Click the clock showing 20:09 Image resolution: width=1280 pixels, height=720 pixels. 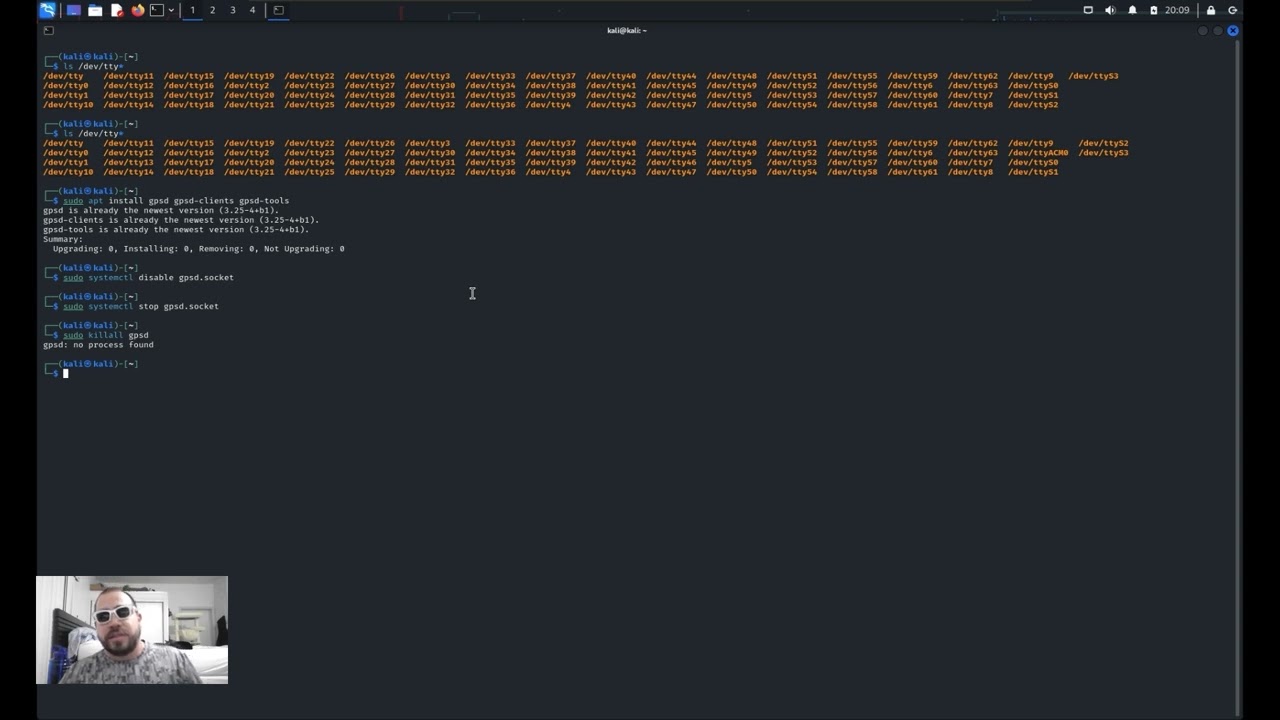pyautogui.click(x=1177, y=10)
